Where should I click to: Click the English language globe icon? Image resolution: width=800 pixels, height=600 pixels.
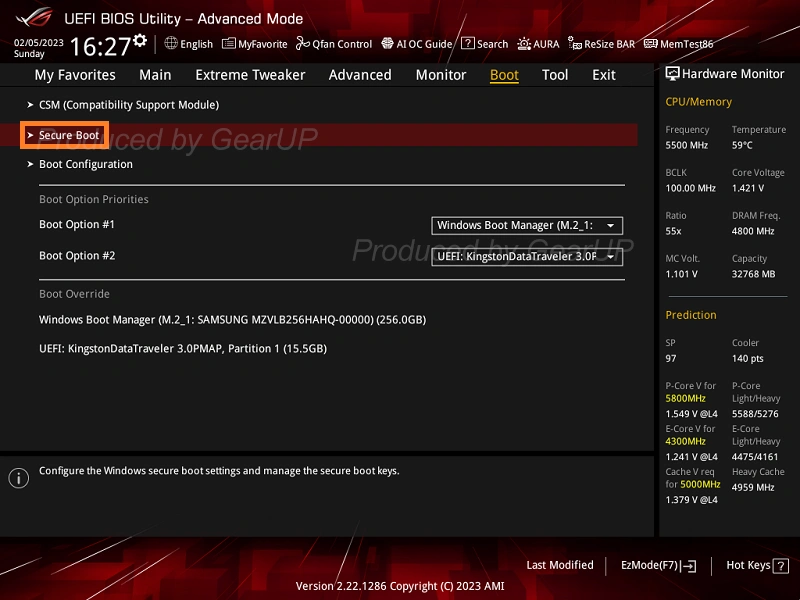171,43
